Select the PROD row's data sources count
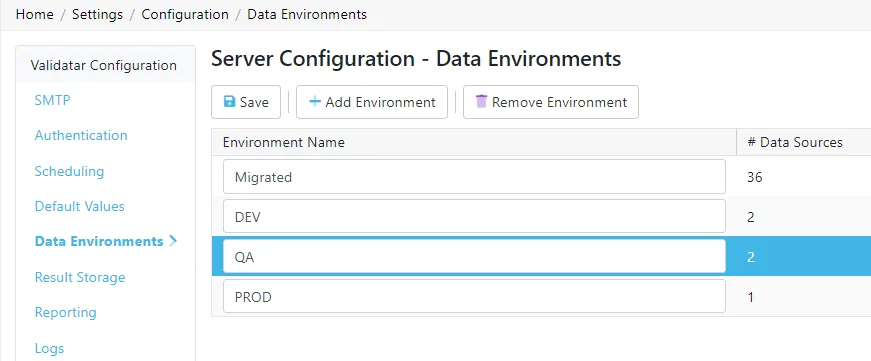The image size is (871, 361). 751,297
